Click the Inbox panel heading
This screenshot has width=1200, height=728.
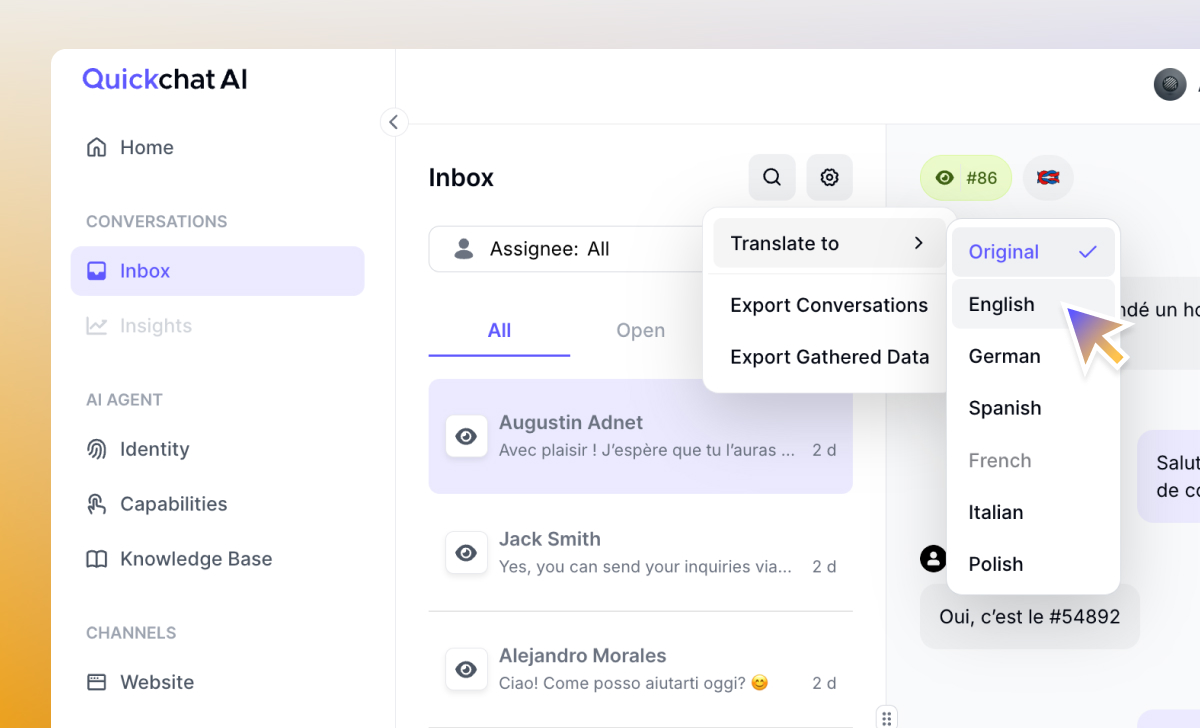click(x=461, y=177)
